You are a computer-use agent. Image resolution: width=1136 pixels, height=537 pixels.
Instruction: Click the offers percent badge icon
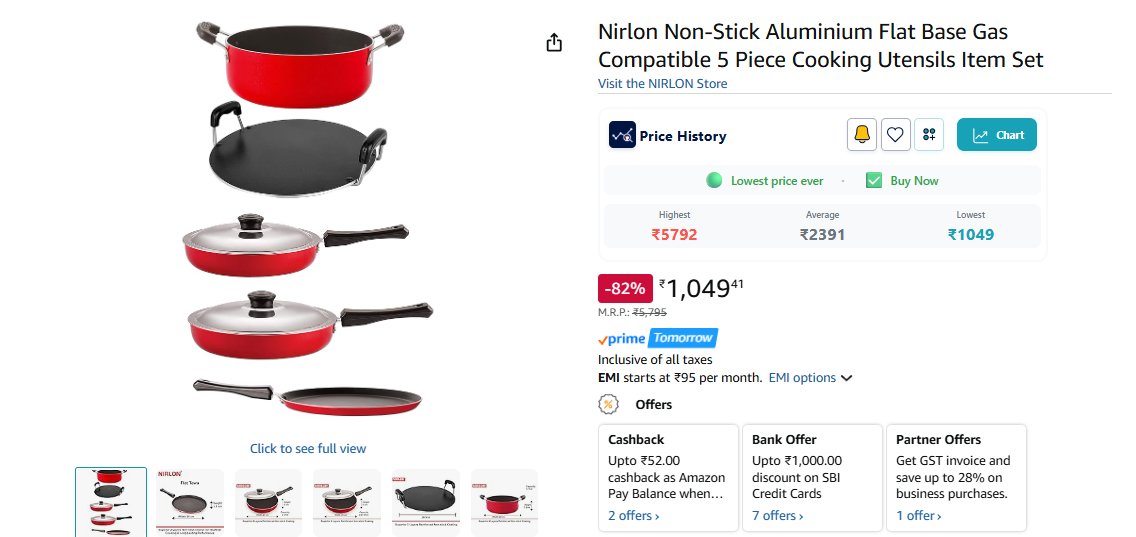point(608,405)
